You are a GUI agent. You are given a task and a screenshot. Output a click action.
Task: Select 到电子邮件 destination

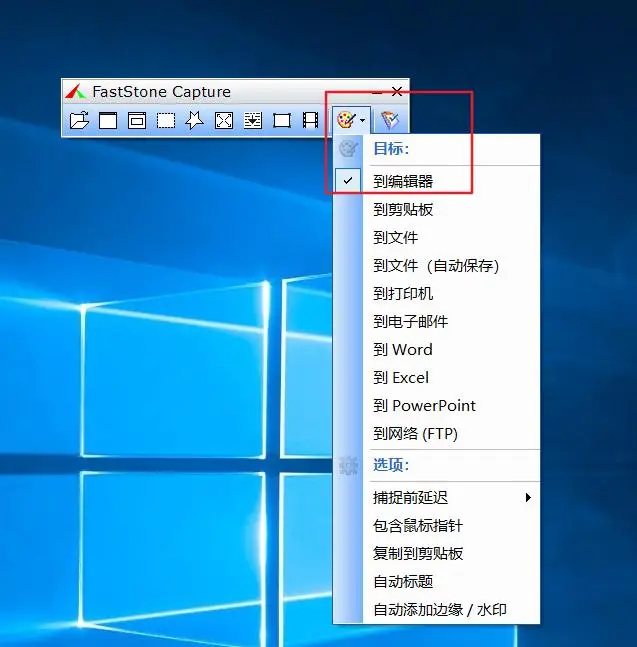click(436, 321)
